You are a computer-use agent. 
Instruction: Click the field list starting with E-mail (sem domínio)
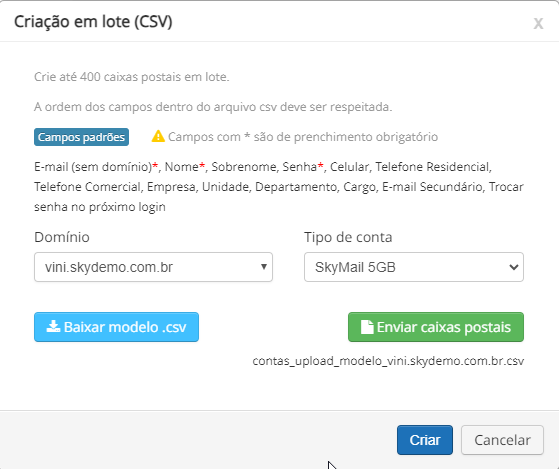(279, 187)
